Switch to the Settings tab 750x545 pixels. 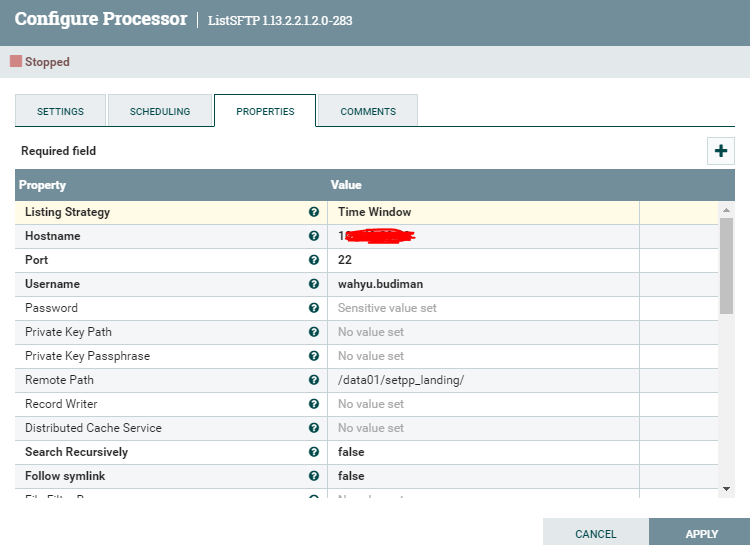pos(60,111)
